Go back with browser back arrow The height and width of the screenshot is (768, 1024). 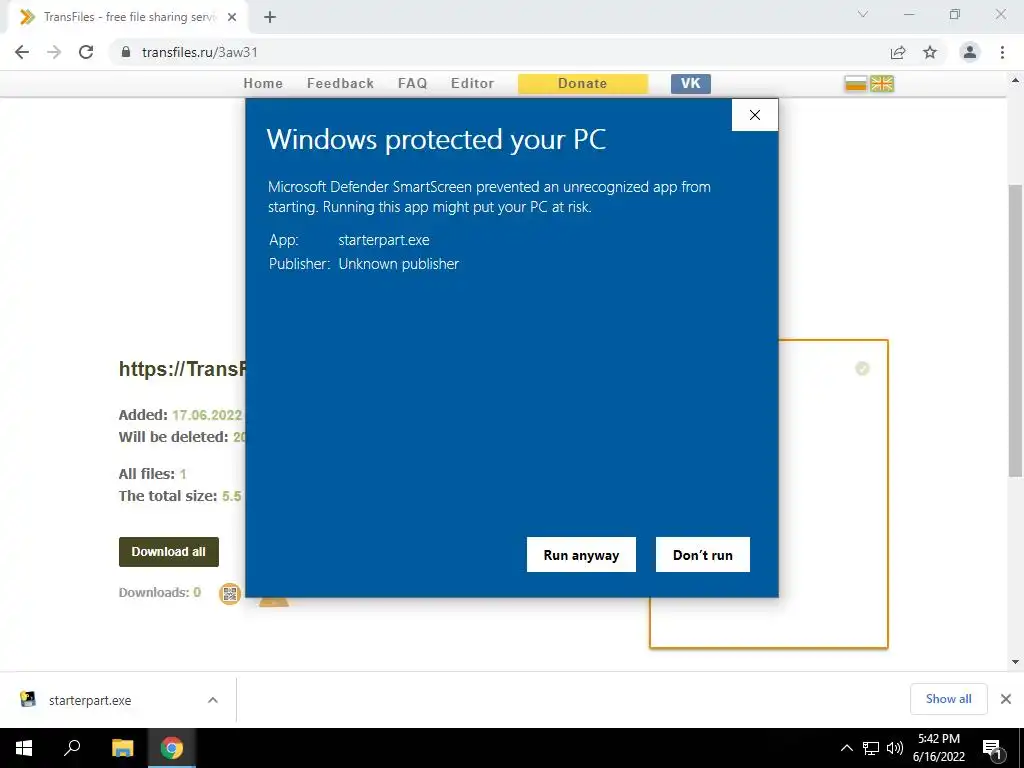22,52
